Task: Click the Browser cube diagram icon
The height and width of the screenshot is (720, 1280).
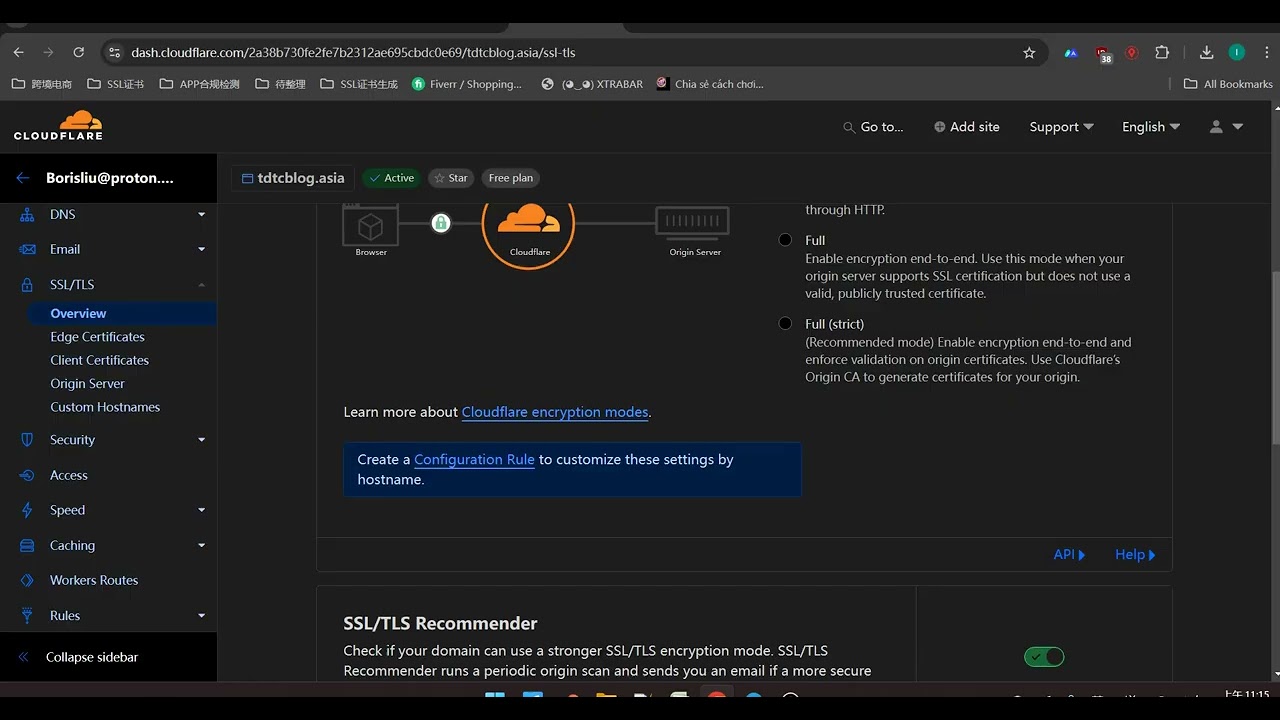Action: [x=371, y=227]
